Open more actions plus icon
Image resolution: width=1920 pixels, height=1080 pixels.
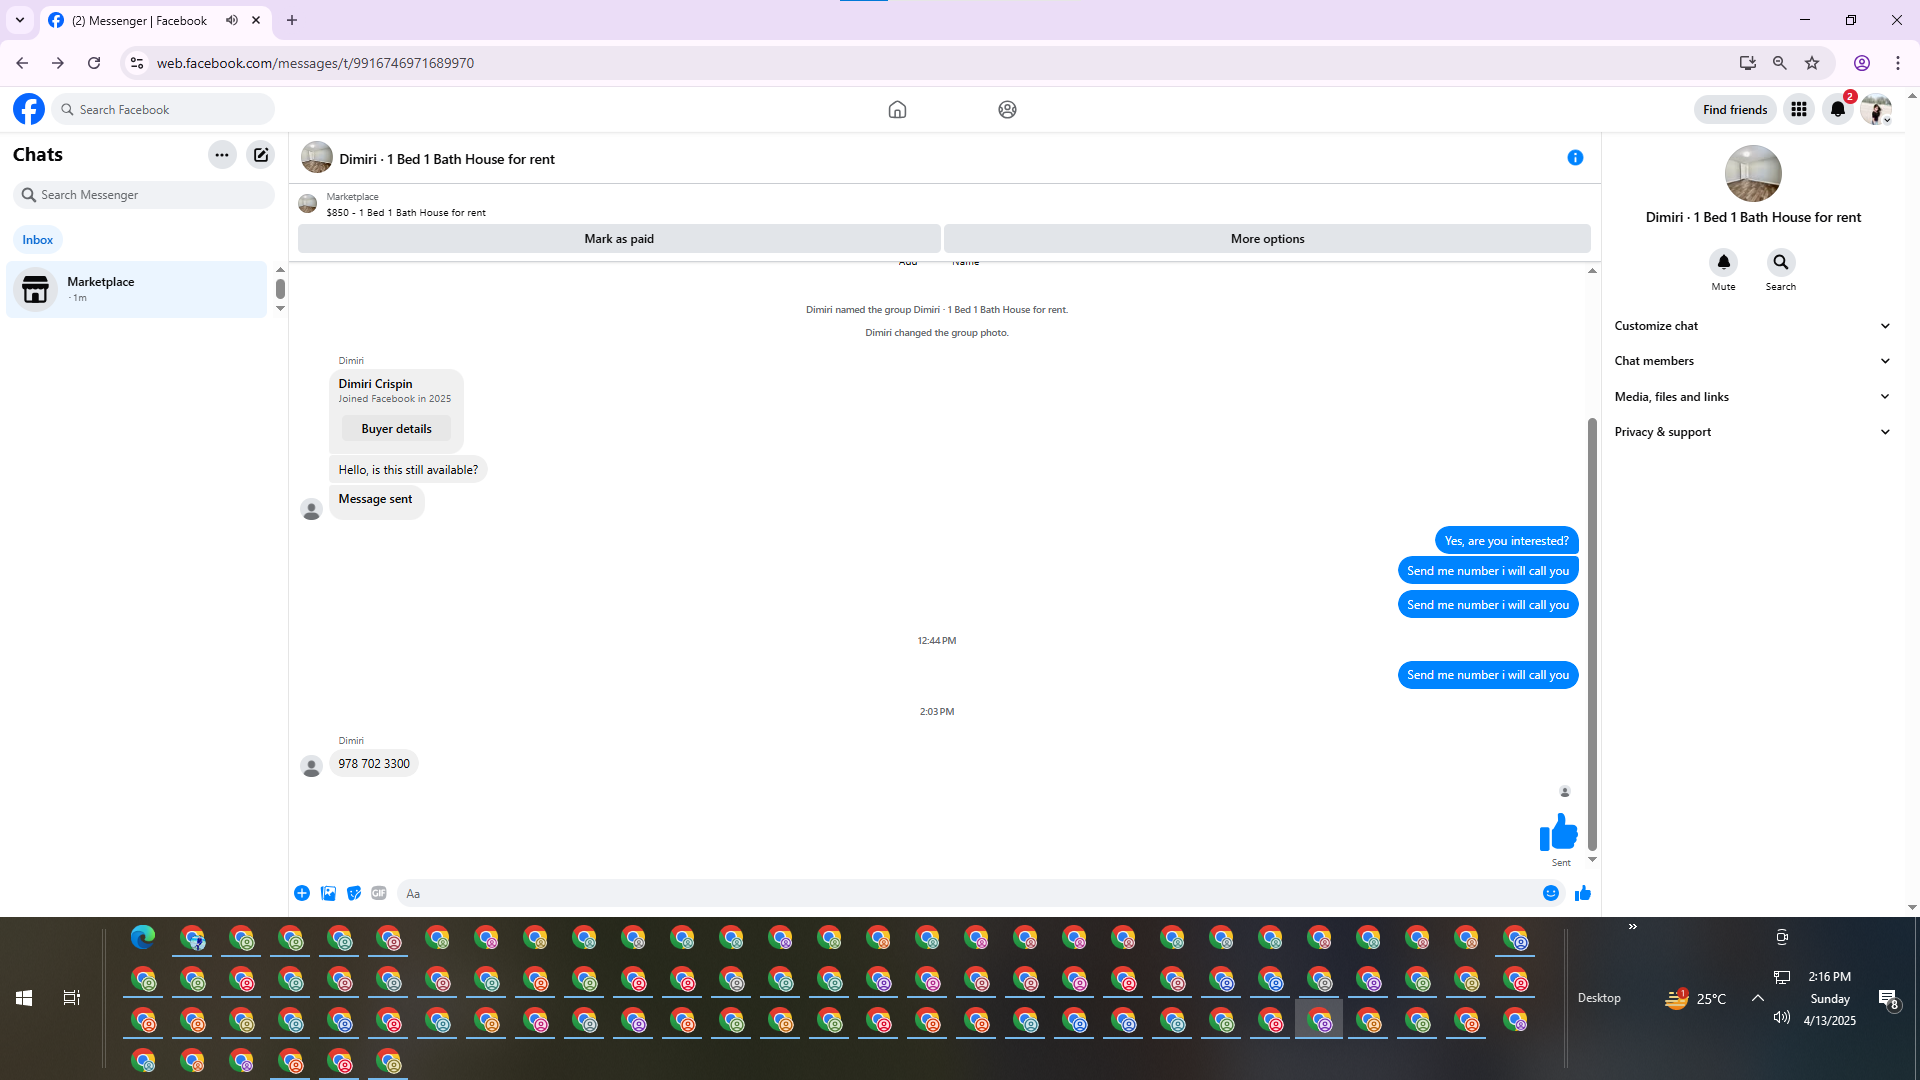pos(302,893)
